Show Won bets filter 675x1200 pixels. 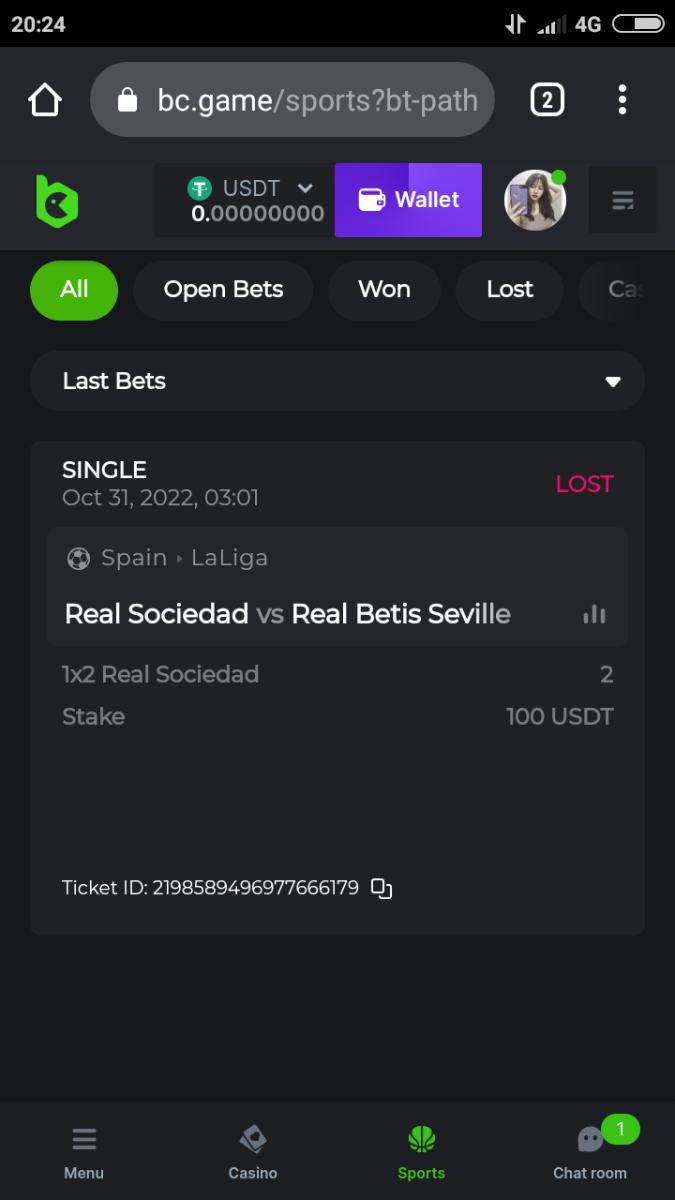point(384,290)
